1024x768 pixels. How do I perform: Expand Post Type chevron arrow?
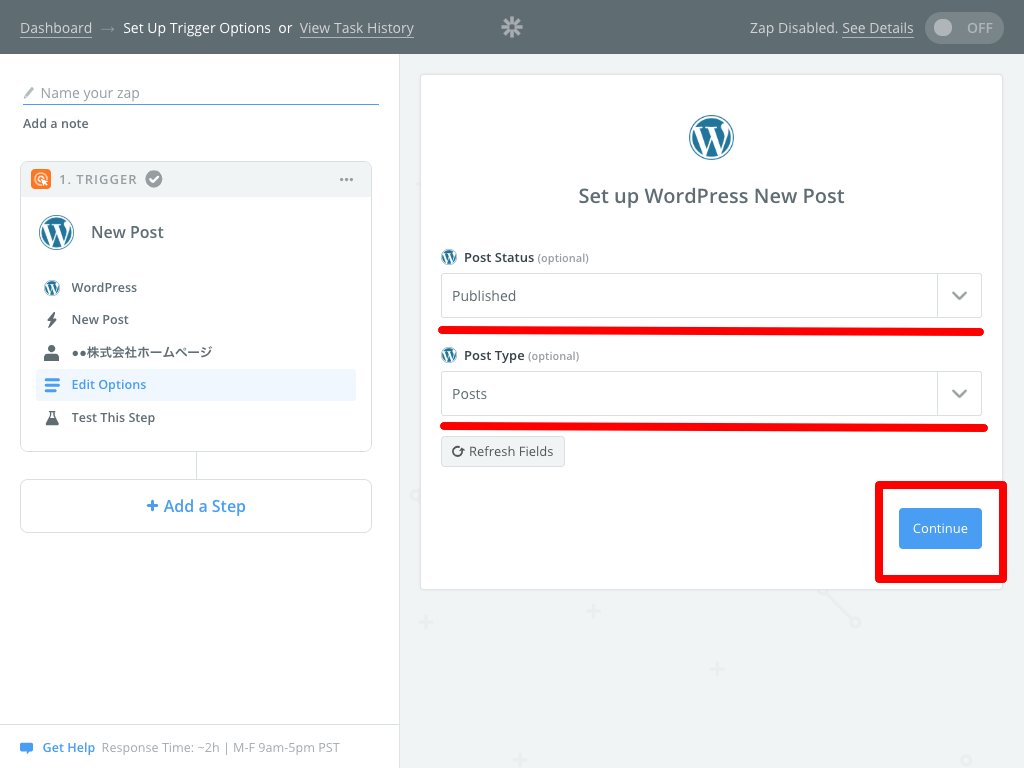(959, 394)
